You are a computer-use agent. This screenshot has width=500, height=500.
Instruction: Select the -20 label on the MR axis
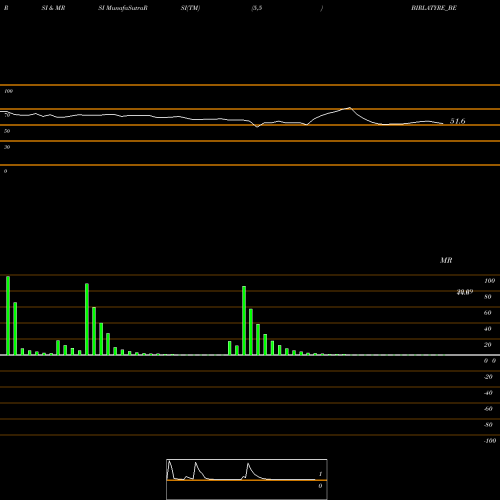[x=488, y=377]
